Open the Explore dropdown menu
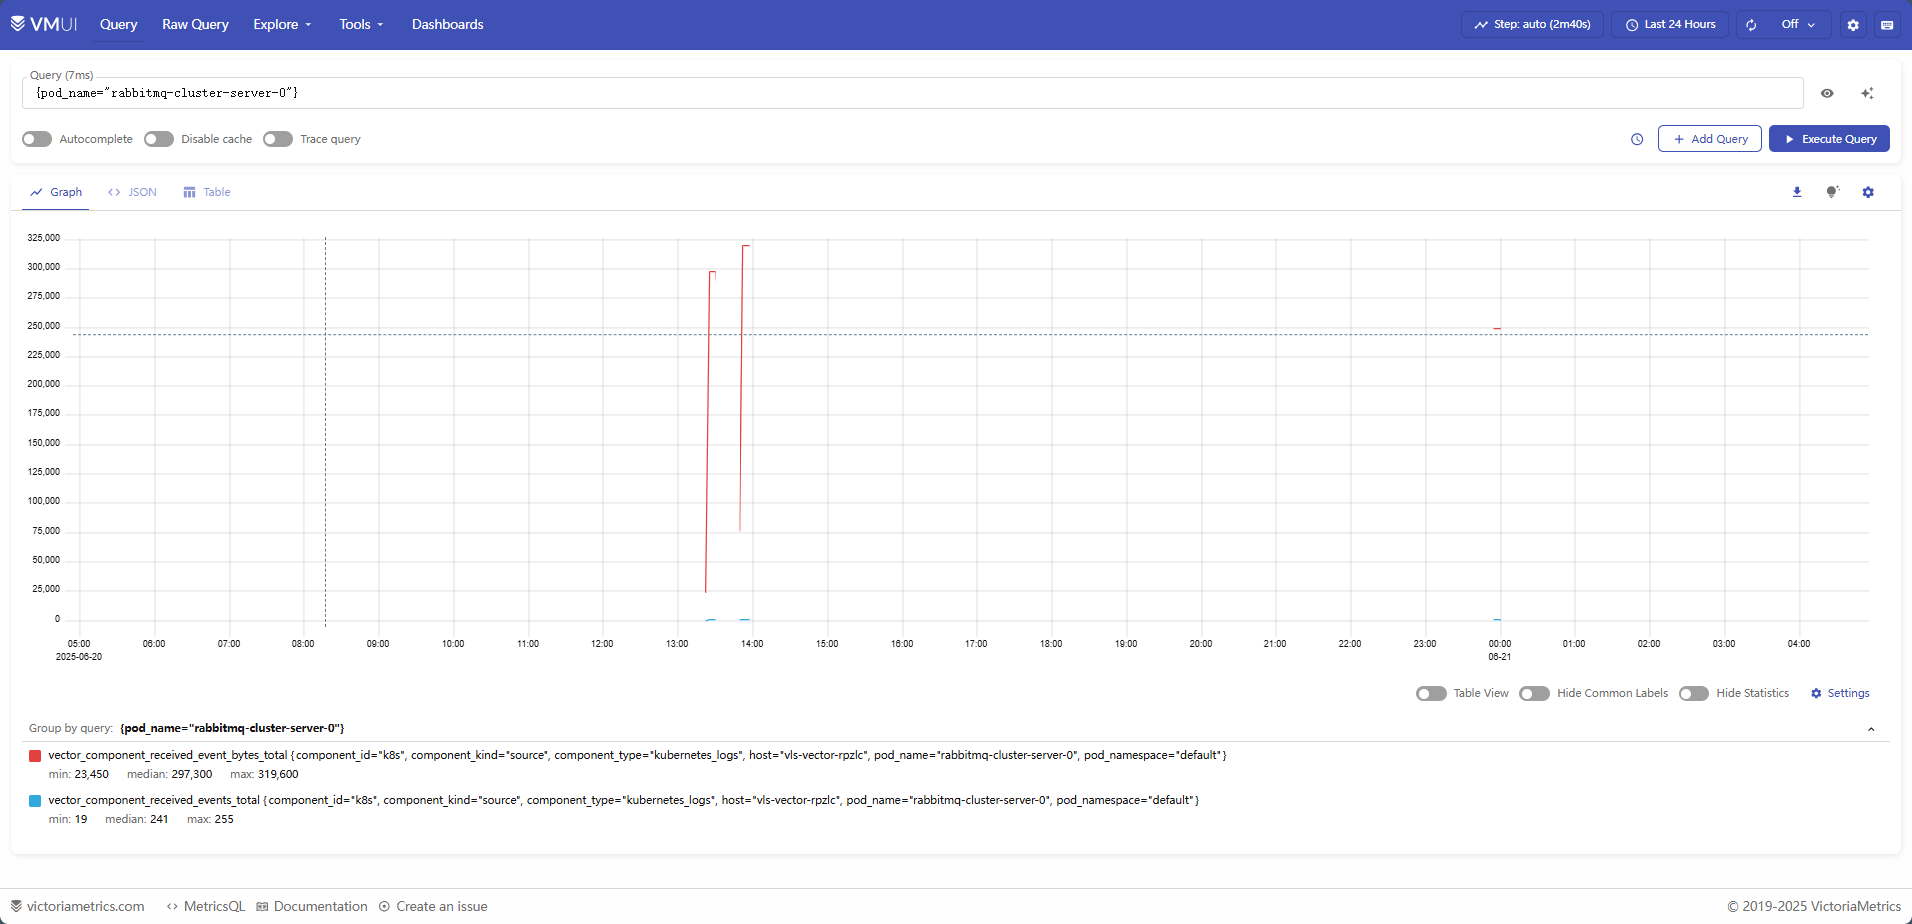Image resolution: width=1912 pixels, height=924 pixels. click(281, 24)
